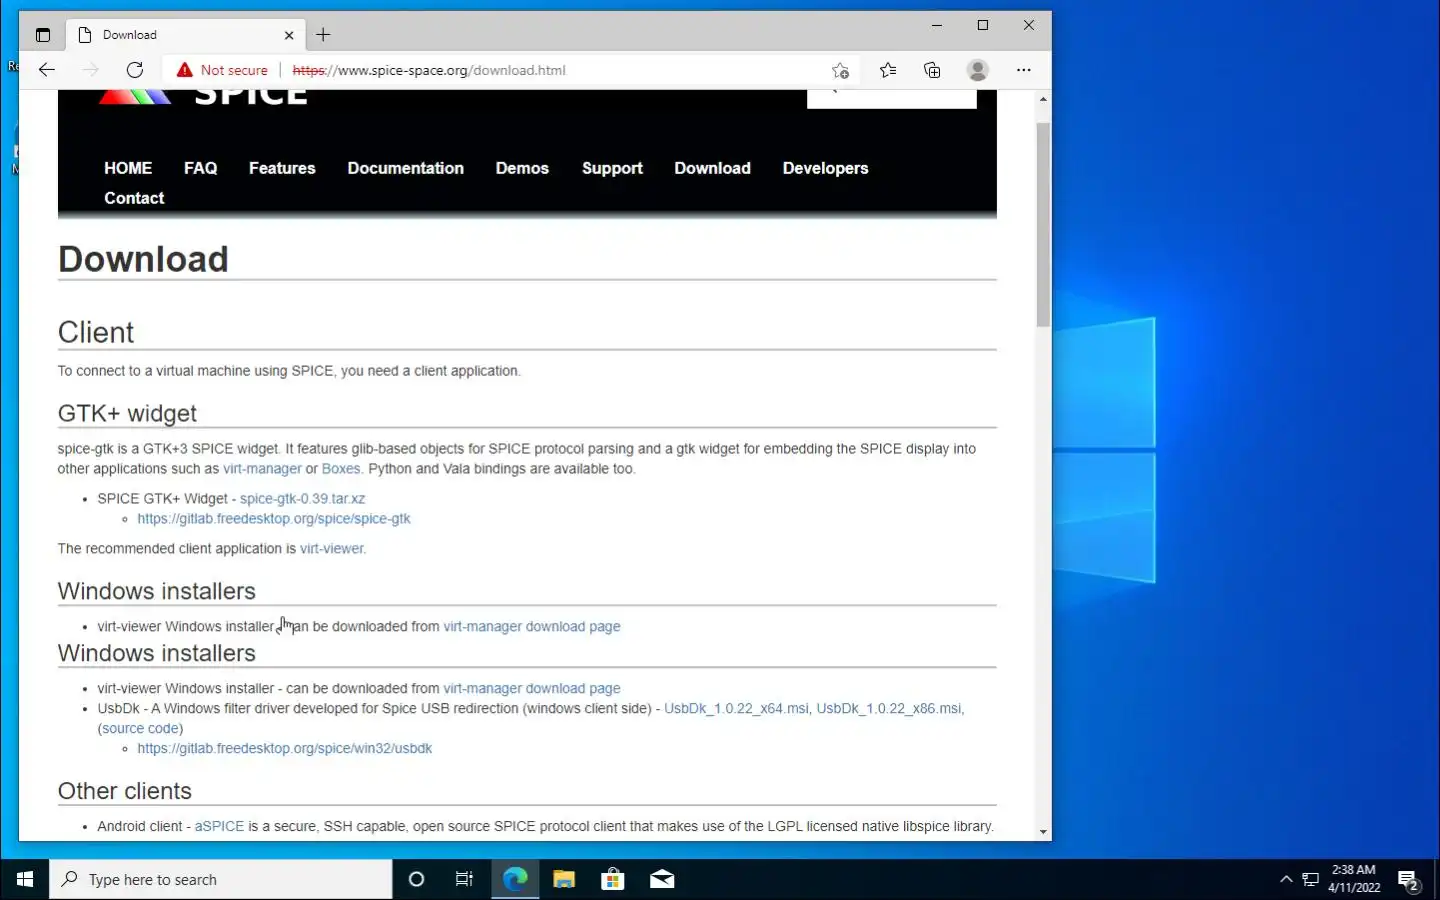Open Support in site navigation
Screen dimensions: 1440x900
click(x=612, y=168)
